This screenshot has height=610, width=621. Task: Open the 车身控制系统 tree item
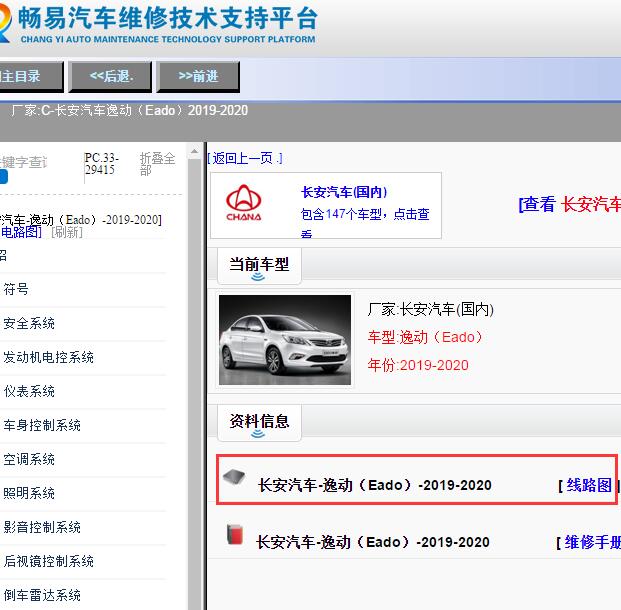click(x=42, y=425)
